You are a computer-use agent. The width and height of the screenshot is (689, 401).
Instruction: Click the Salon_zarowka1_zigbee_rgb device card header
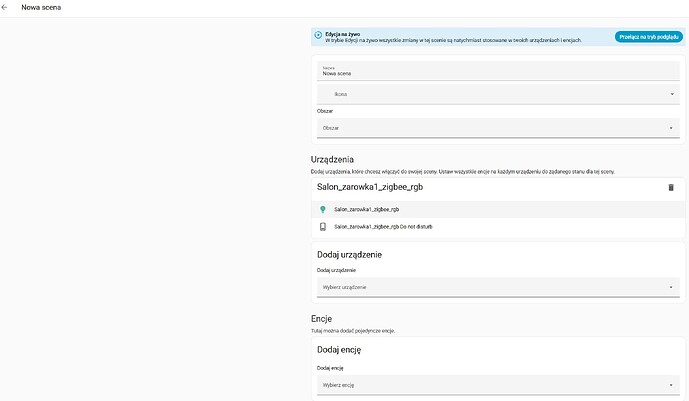pyautogui.click(x=370, y=187)
